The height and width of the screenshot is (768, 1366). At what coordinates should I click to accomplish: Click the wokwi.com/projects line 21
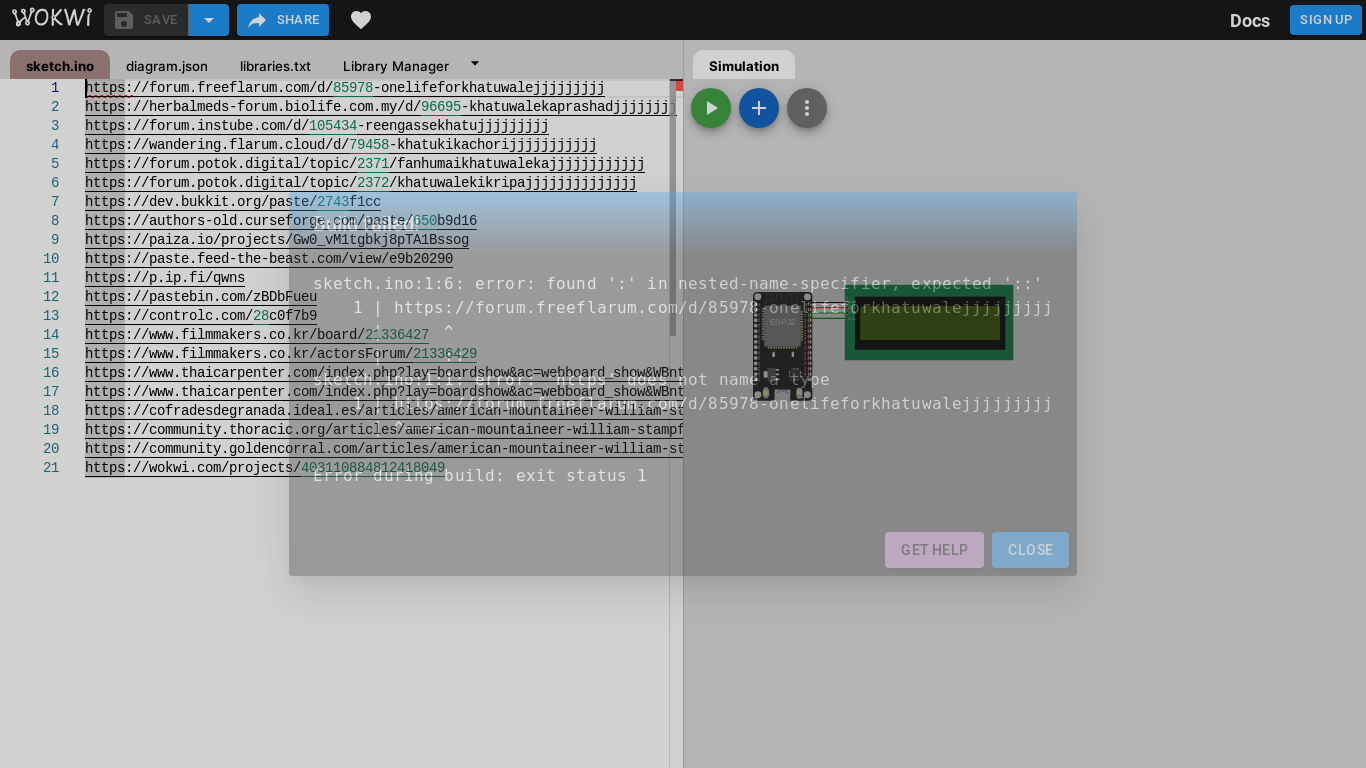click(x=265, y=468)
